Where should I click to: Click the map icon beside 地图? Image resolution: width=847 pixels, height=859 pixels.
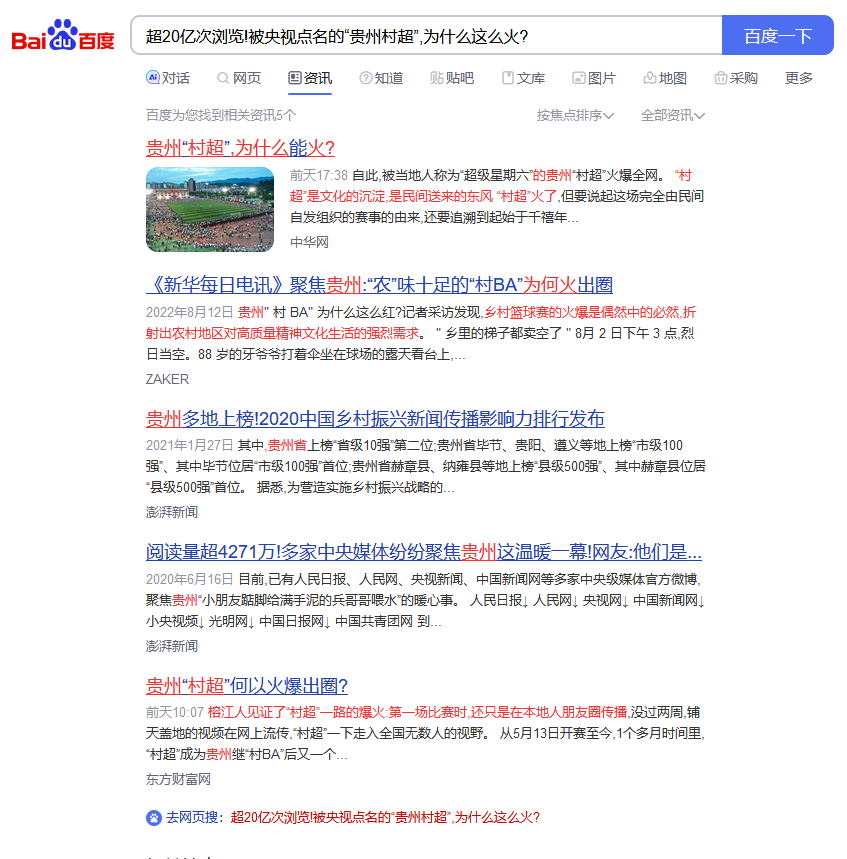point(650,78)
